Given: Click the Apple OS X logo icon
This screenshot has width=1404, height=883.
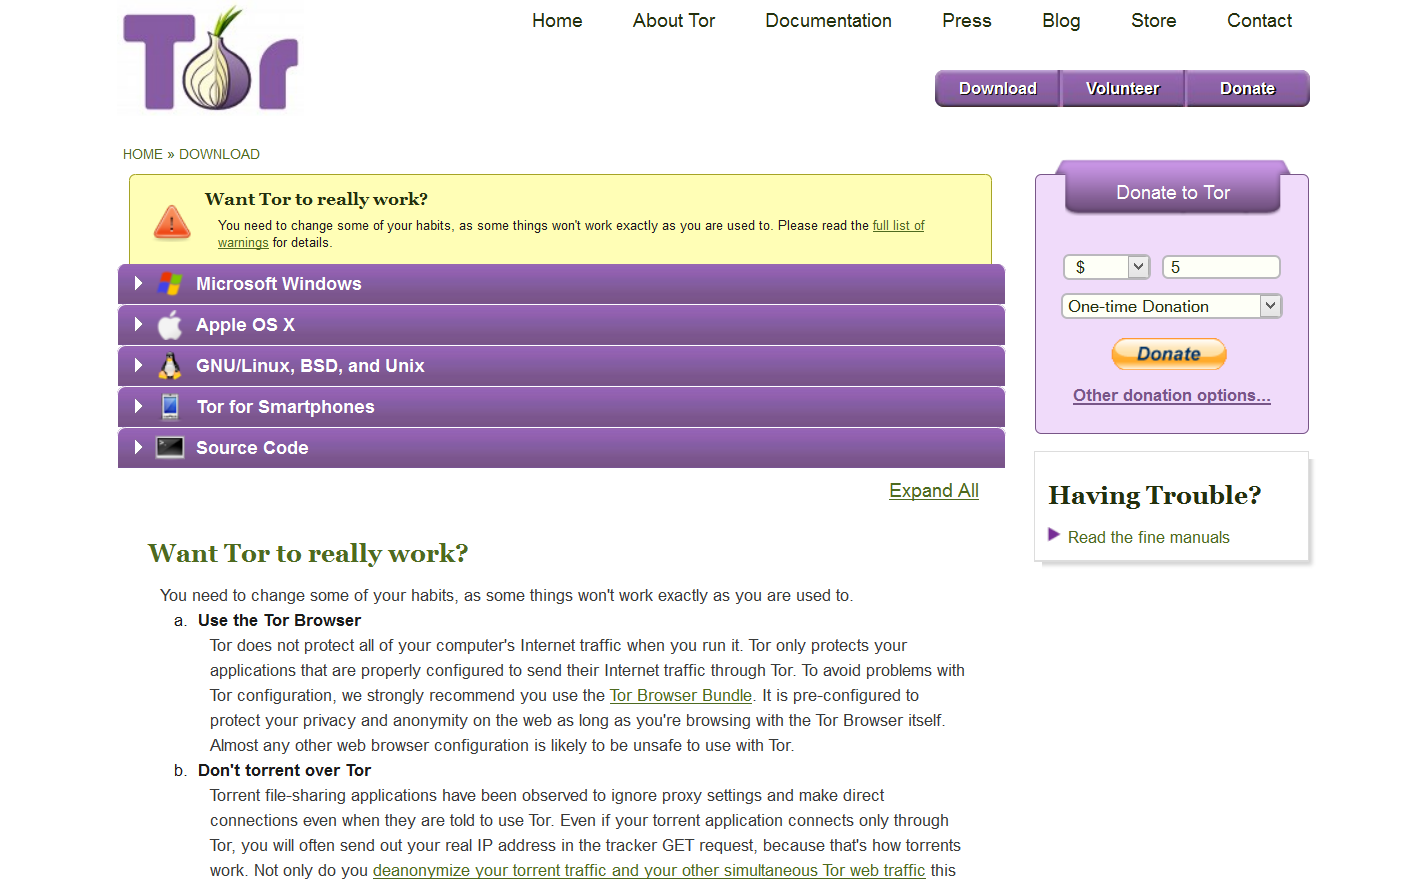Looking at the screenshot, I should [x=170, y=325].
